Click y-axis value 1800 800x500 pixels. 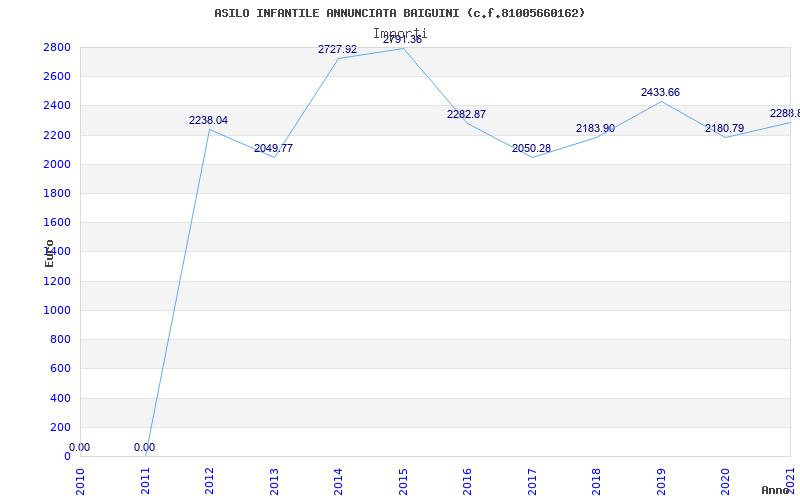[57, 193]
